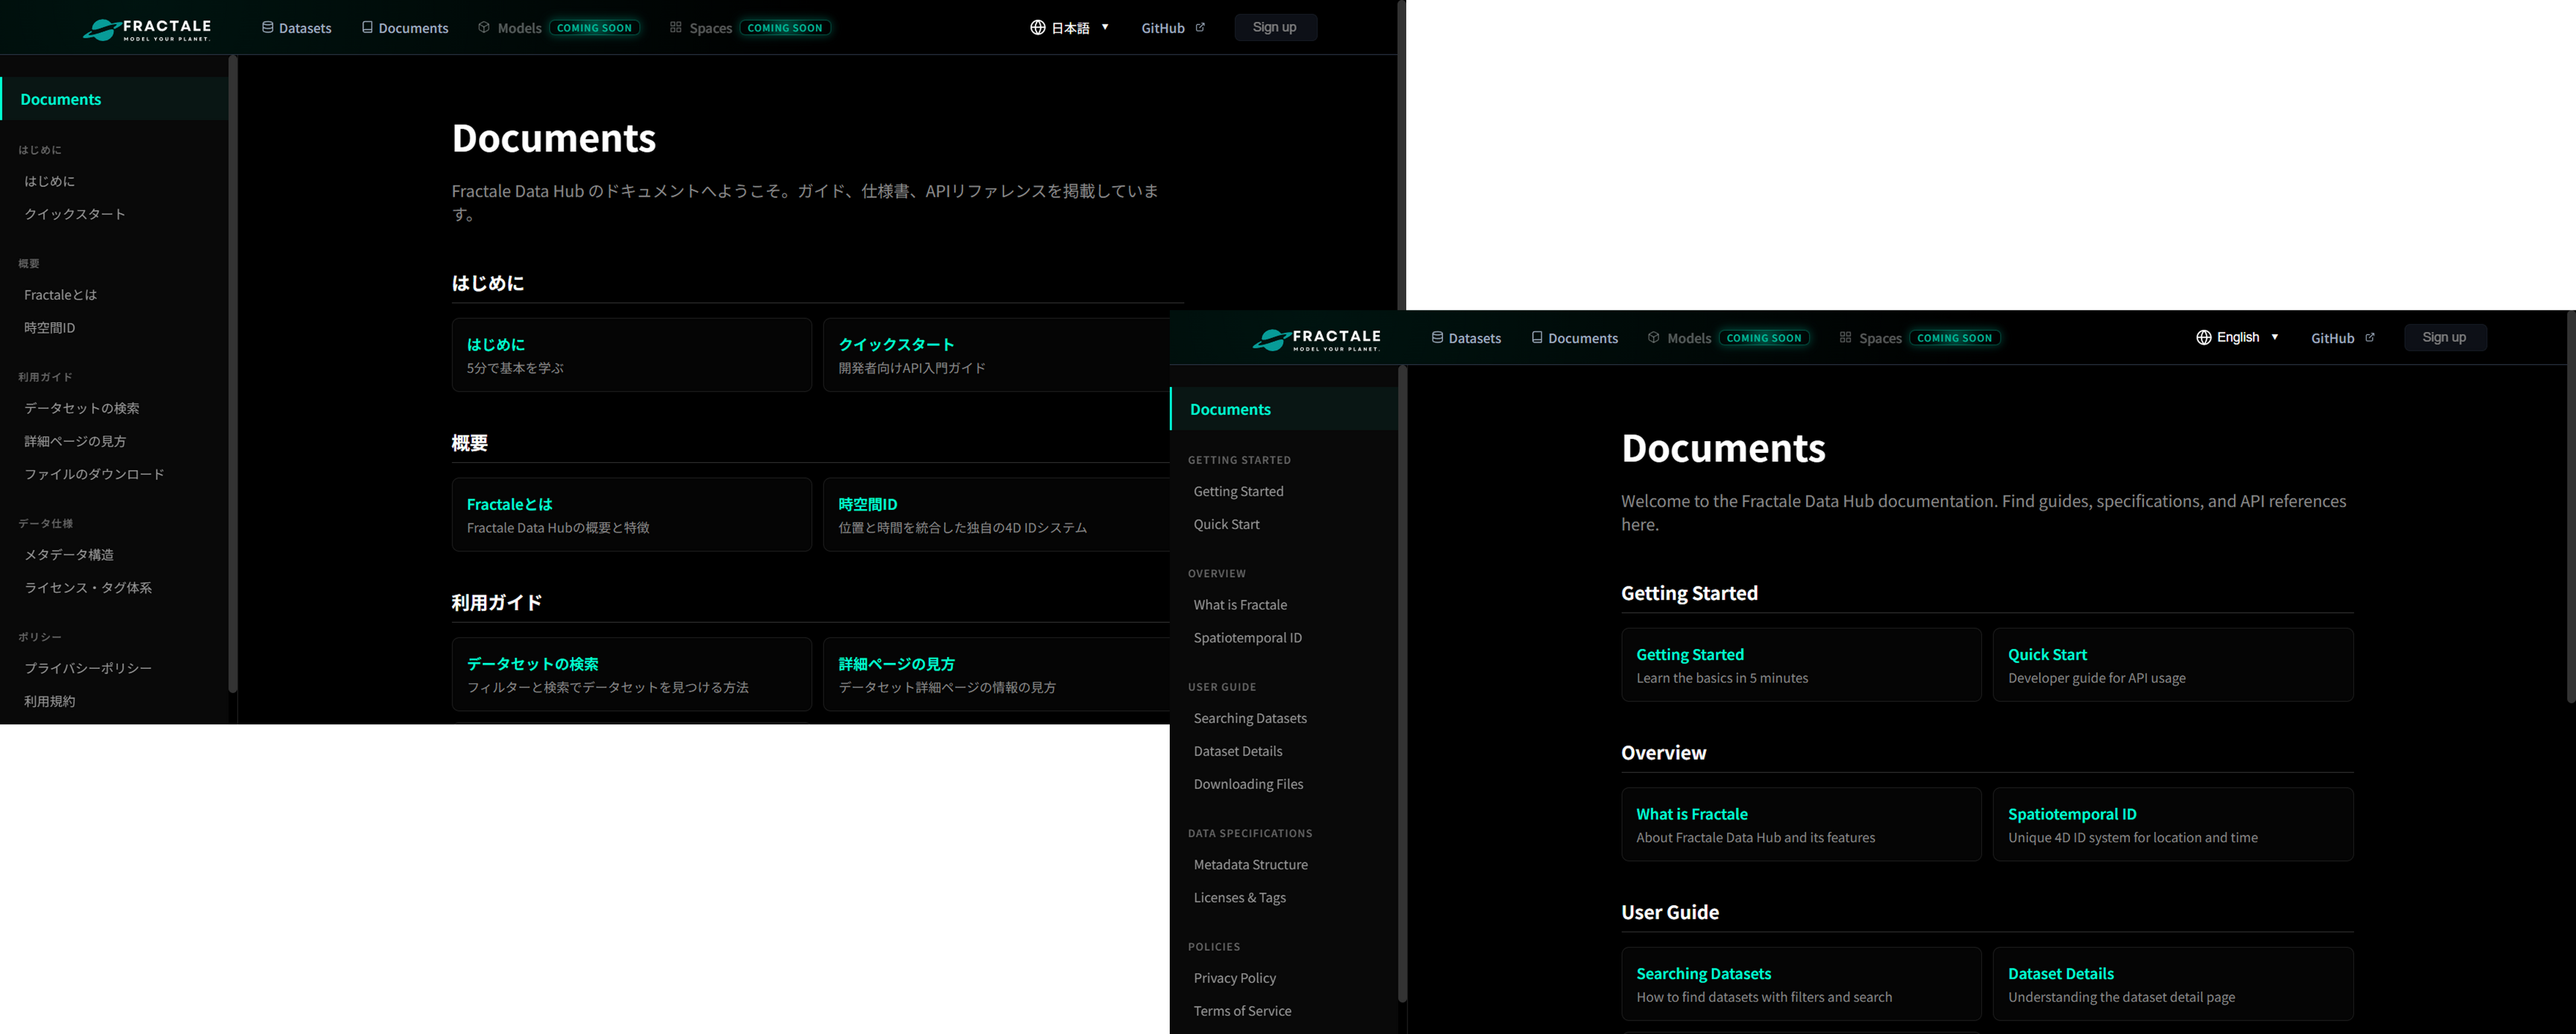Select Metadata Structure in sidebar
The image size is (2576, 1034).
click(1250, 865)
